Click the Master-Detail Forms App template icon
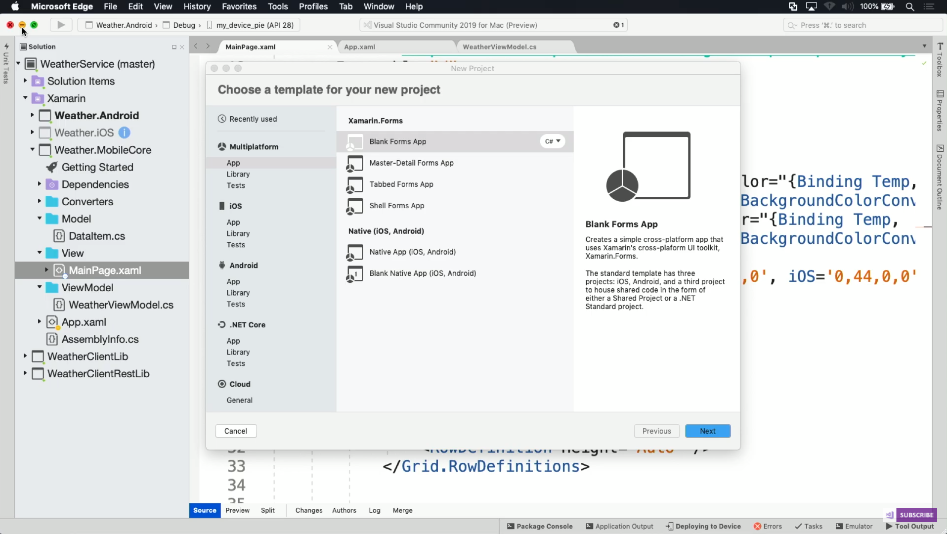947x534 pixels. point(355,163)
